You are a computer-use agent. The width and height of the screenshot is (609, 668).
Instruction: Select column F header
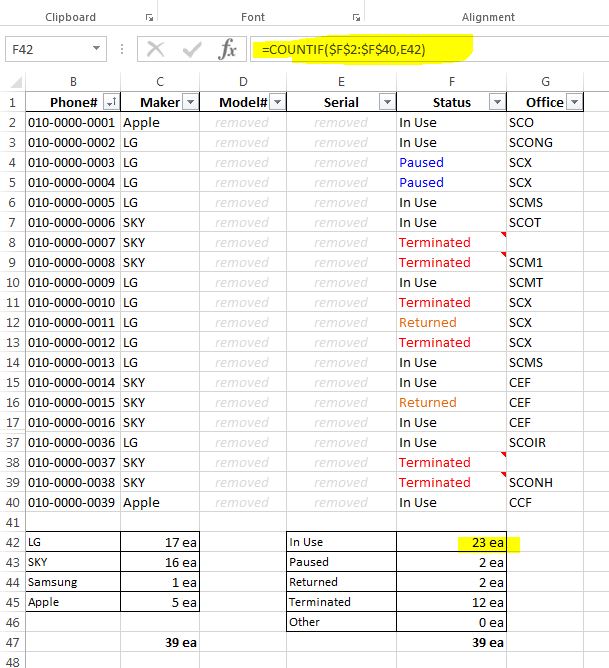click(x=451, y=81)
